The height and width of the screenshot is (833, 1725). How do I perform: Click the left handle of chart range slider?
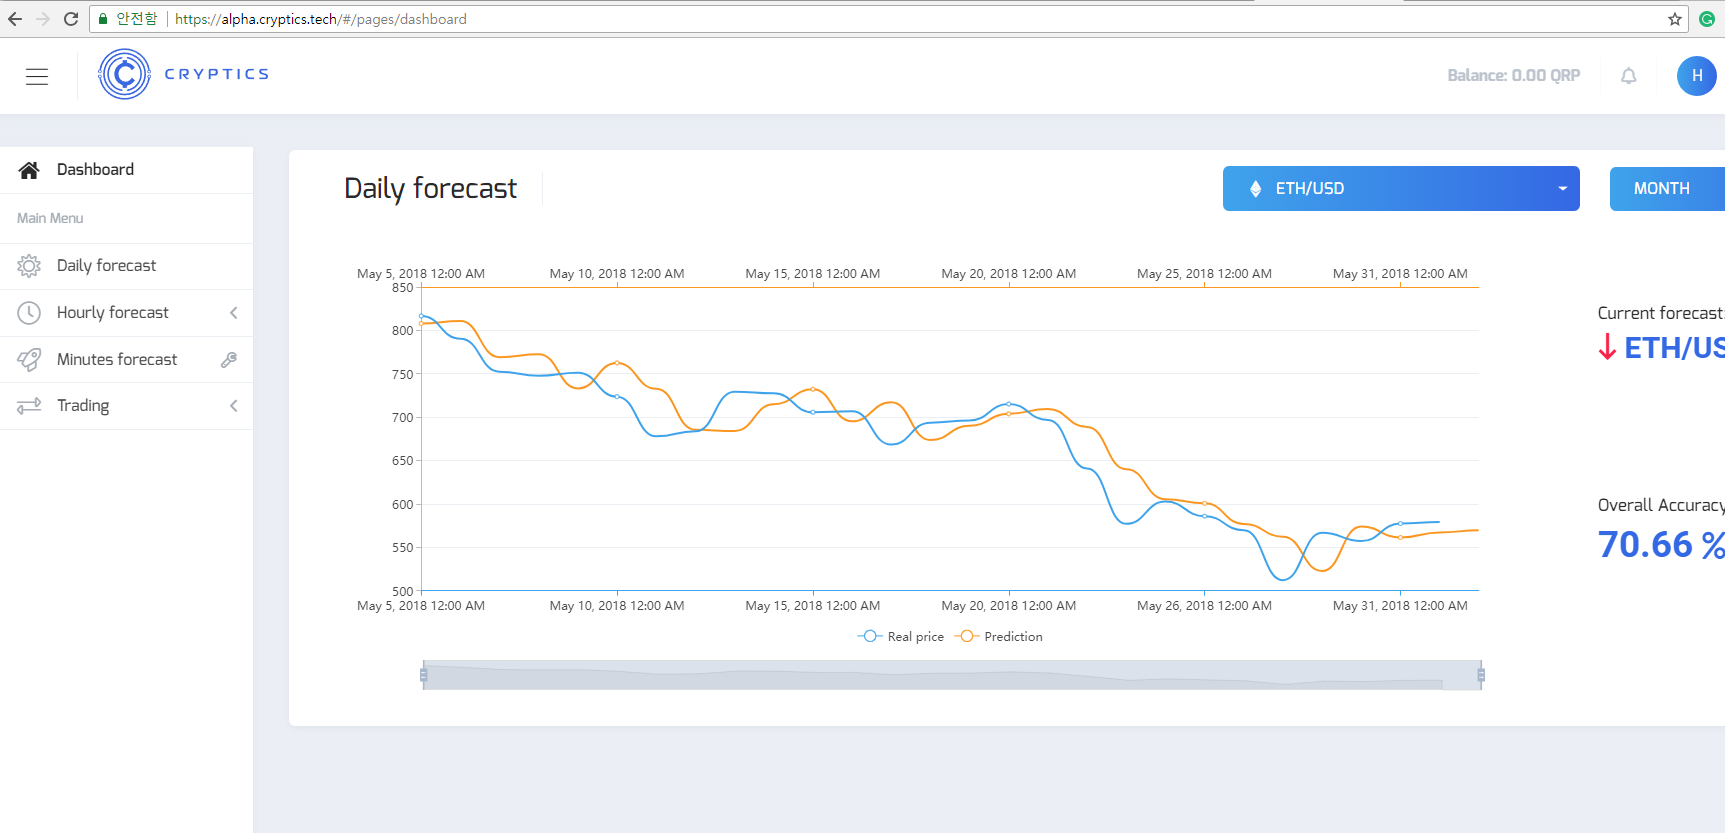424,675
